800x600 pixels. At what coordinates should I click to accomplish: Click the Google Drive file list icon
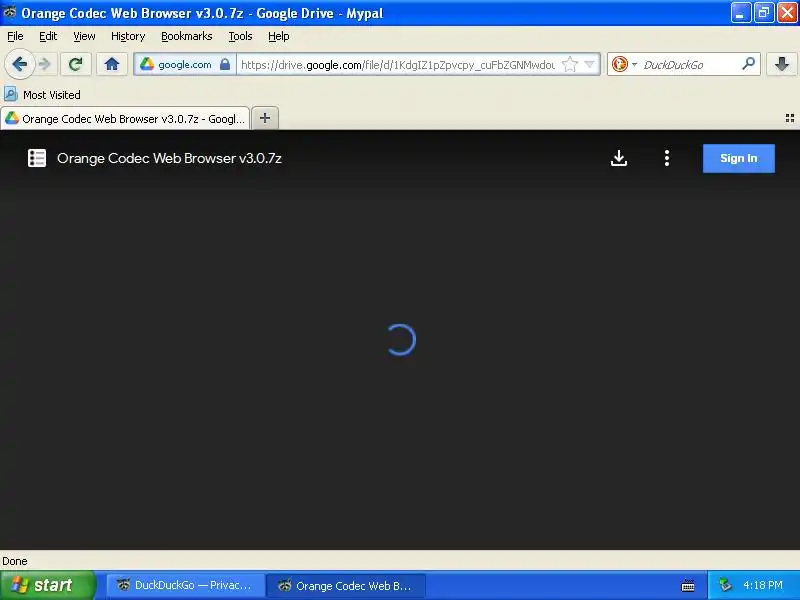[37, 158]
